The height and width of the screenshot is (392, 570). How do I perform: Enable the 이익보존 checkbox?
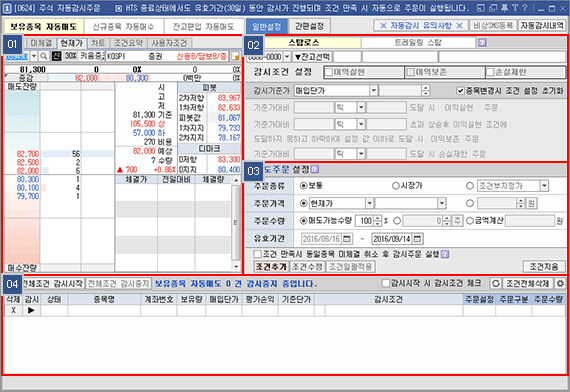(410, 72)
